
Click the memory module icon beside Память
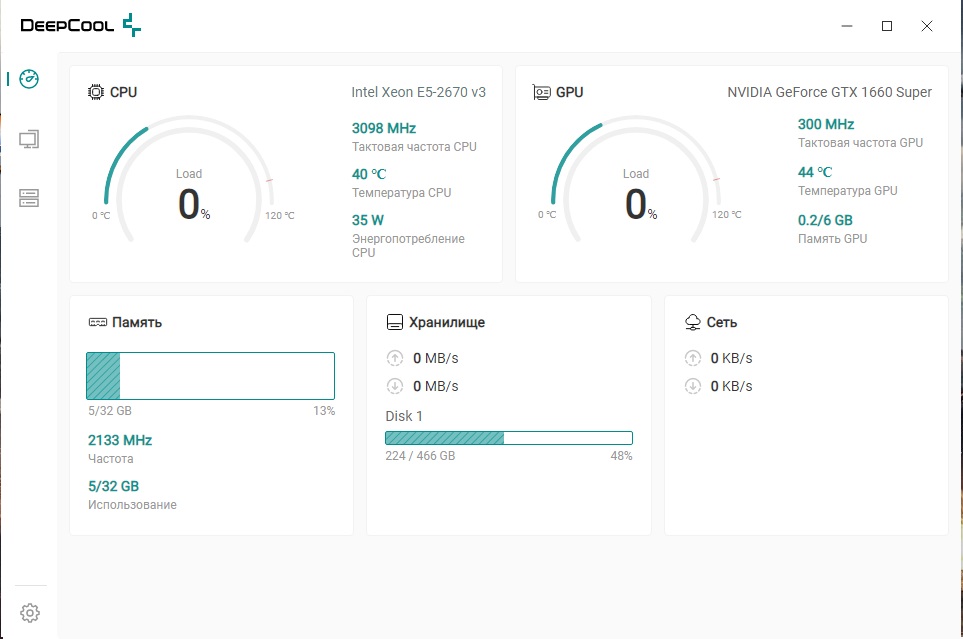coord(98,322)
